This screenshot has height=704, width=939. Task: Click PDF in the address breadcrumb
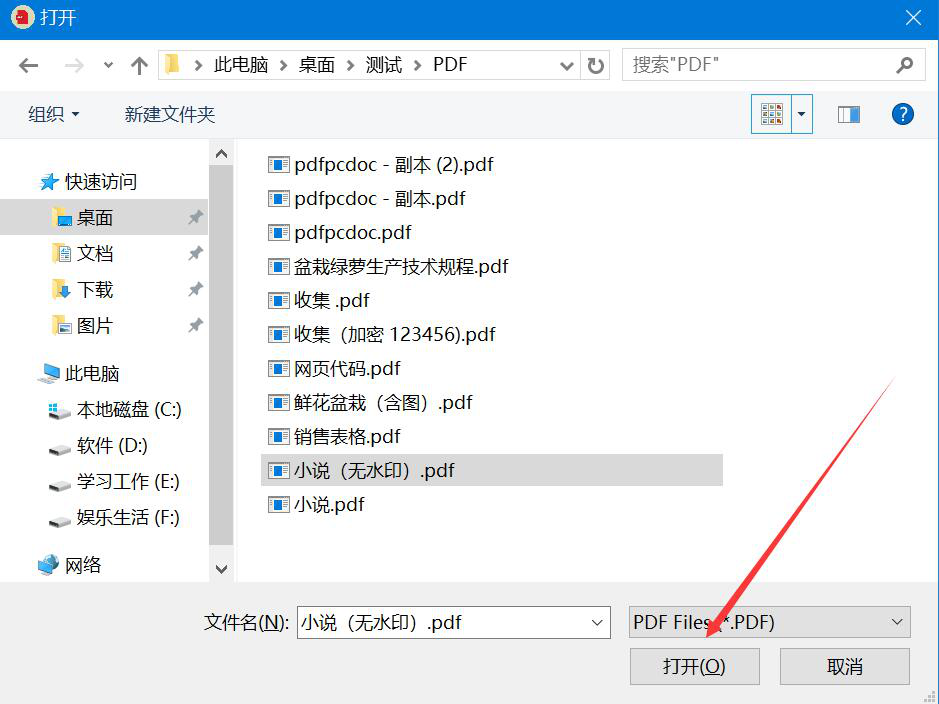pyautogui.click(x=450, y=65)
